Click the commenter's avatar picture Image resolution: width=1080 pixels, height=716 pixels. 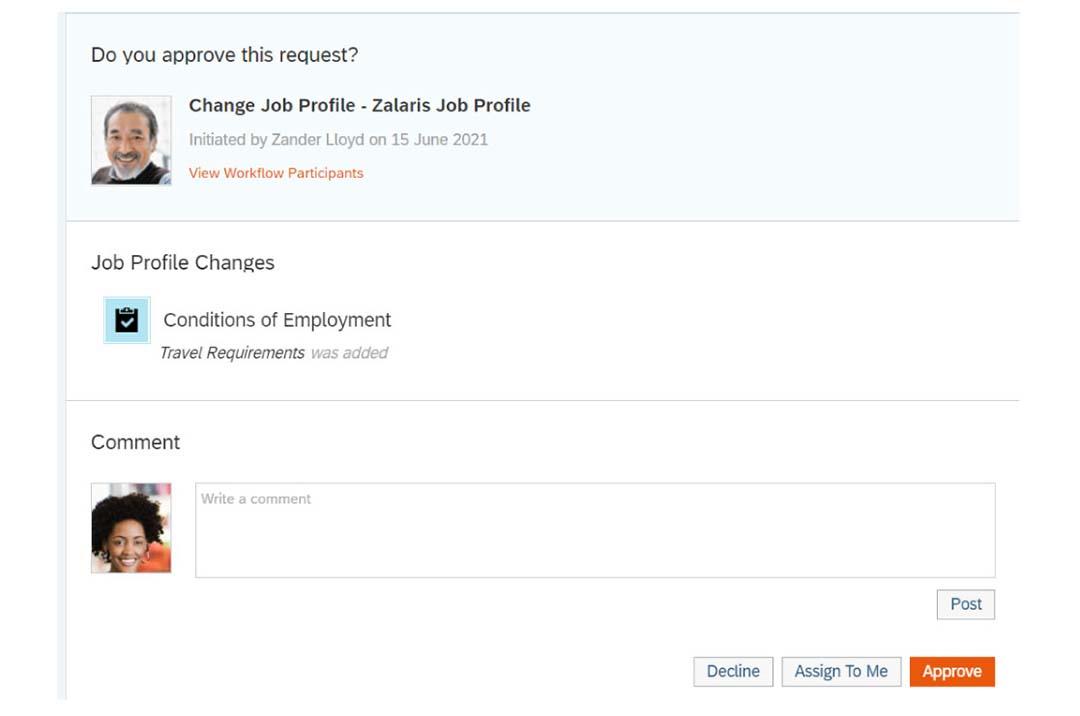tap(131, 528)
